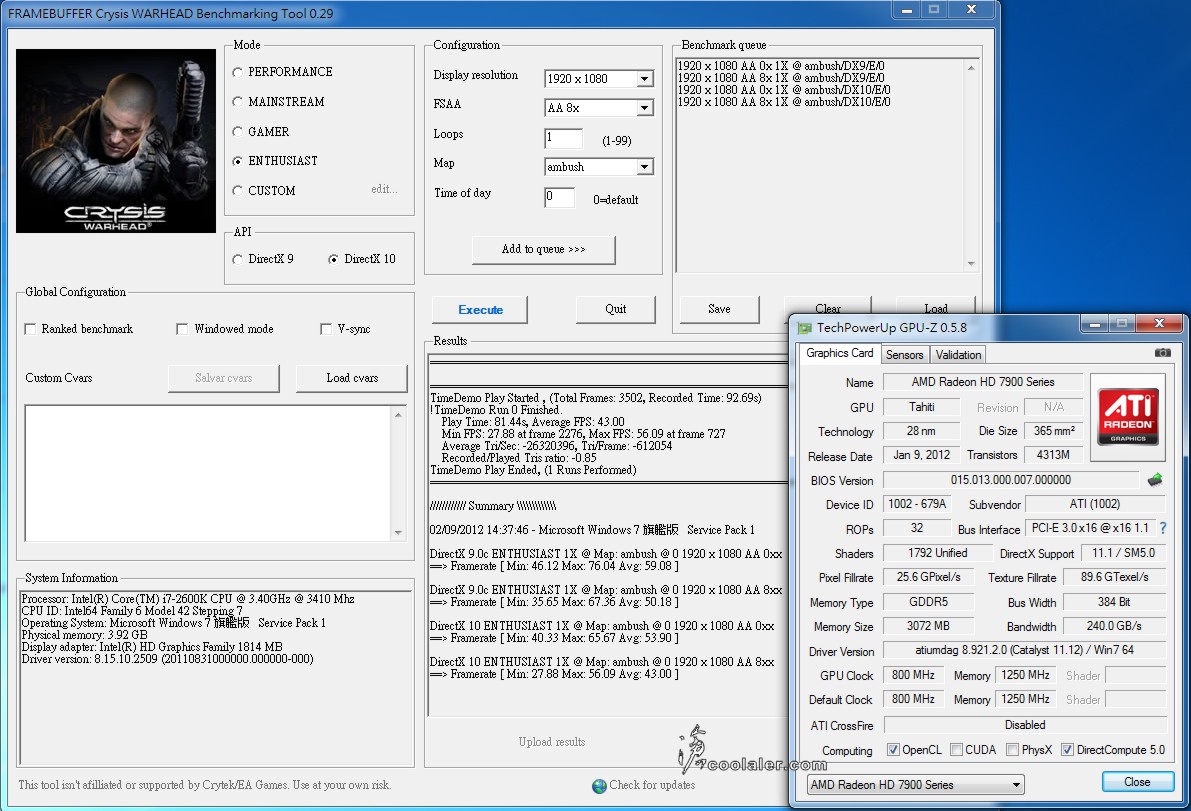
Task: Click the Benchmark queue scrollbar down arrow
Action: (x=971, y=264)
